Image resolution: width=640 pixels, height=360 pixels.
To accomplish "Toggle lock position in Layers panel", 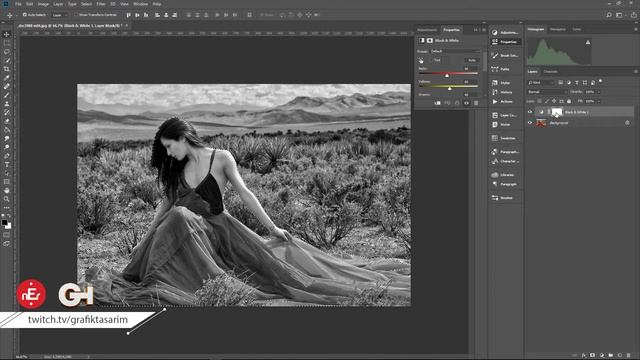I will 554,101.
